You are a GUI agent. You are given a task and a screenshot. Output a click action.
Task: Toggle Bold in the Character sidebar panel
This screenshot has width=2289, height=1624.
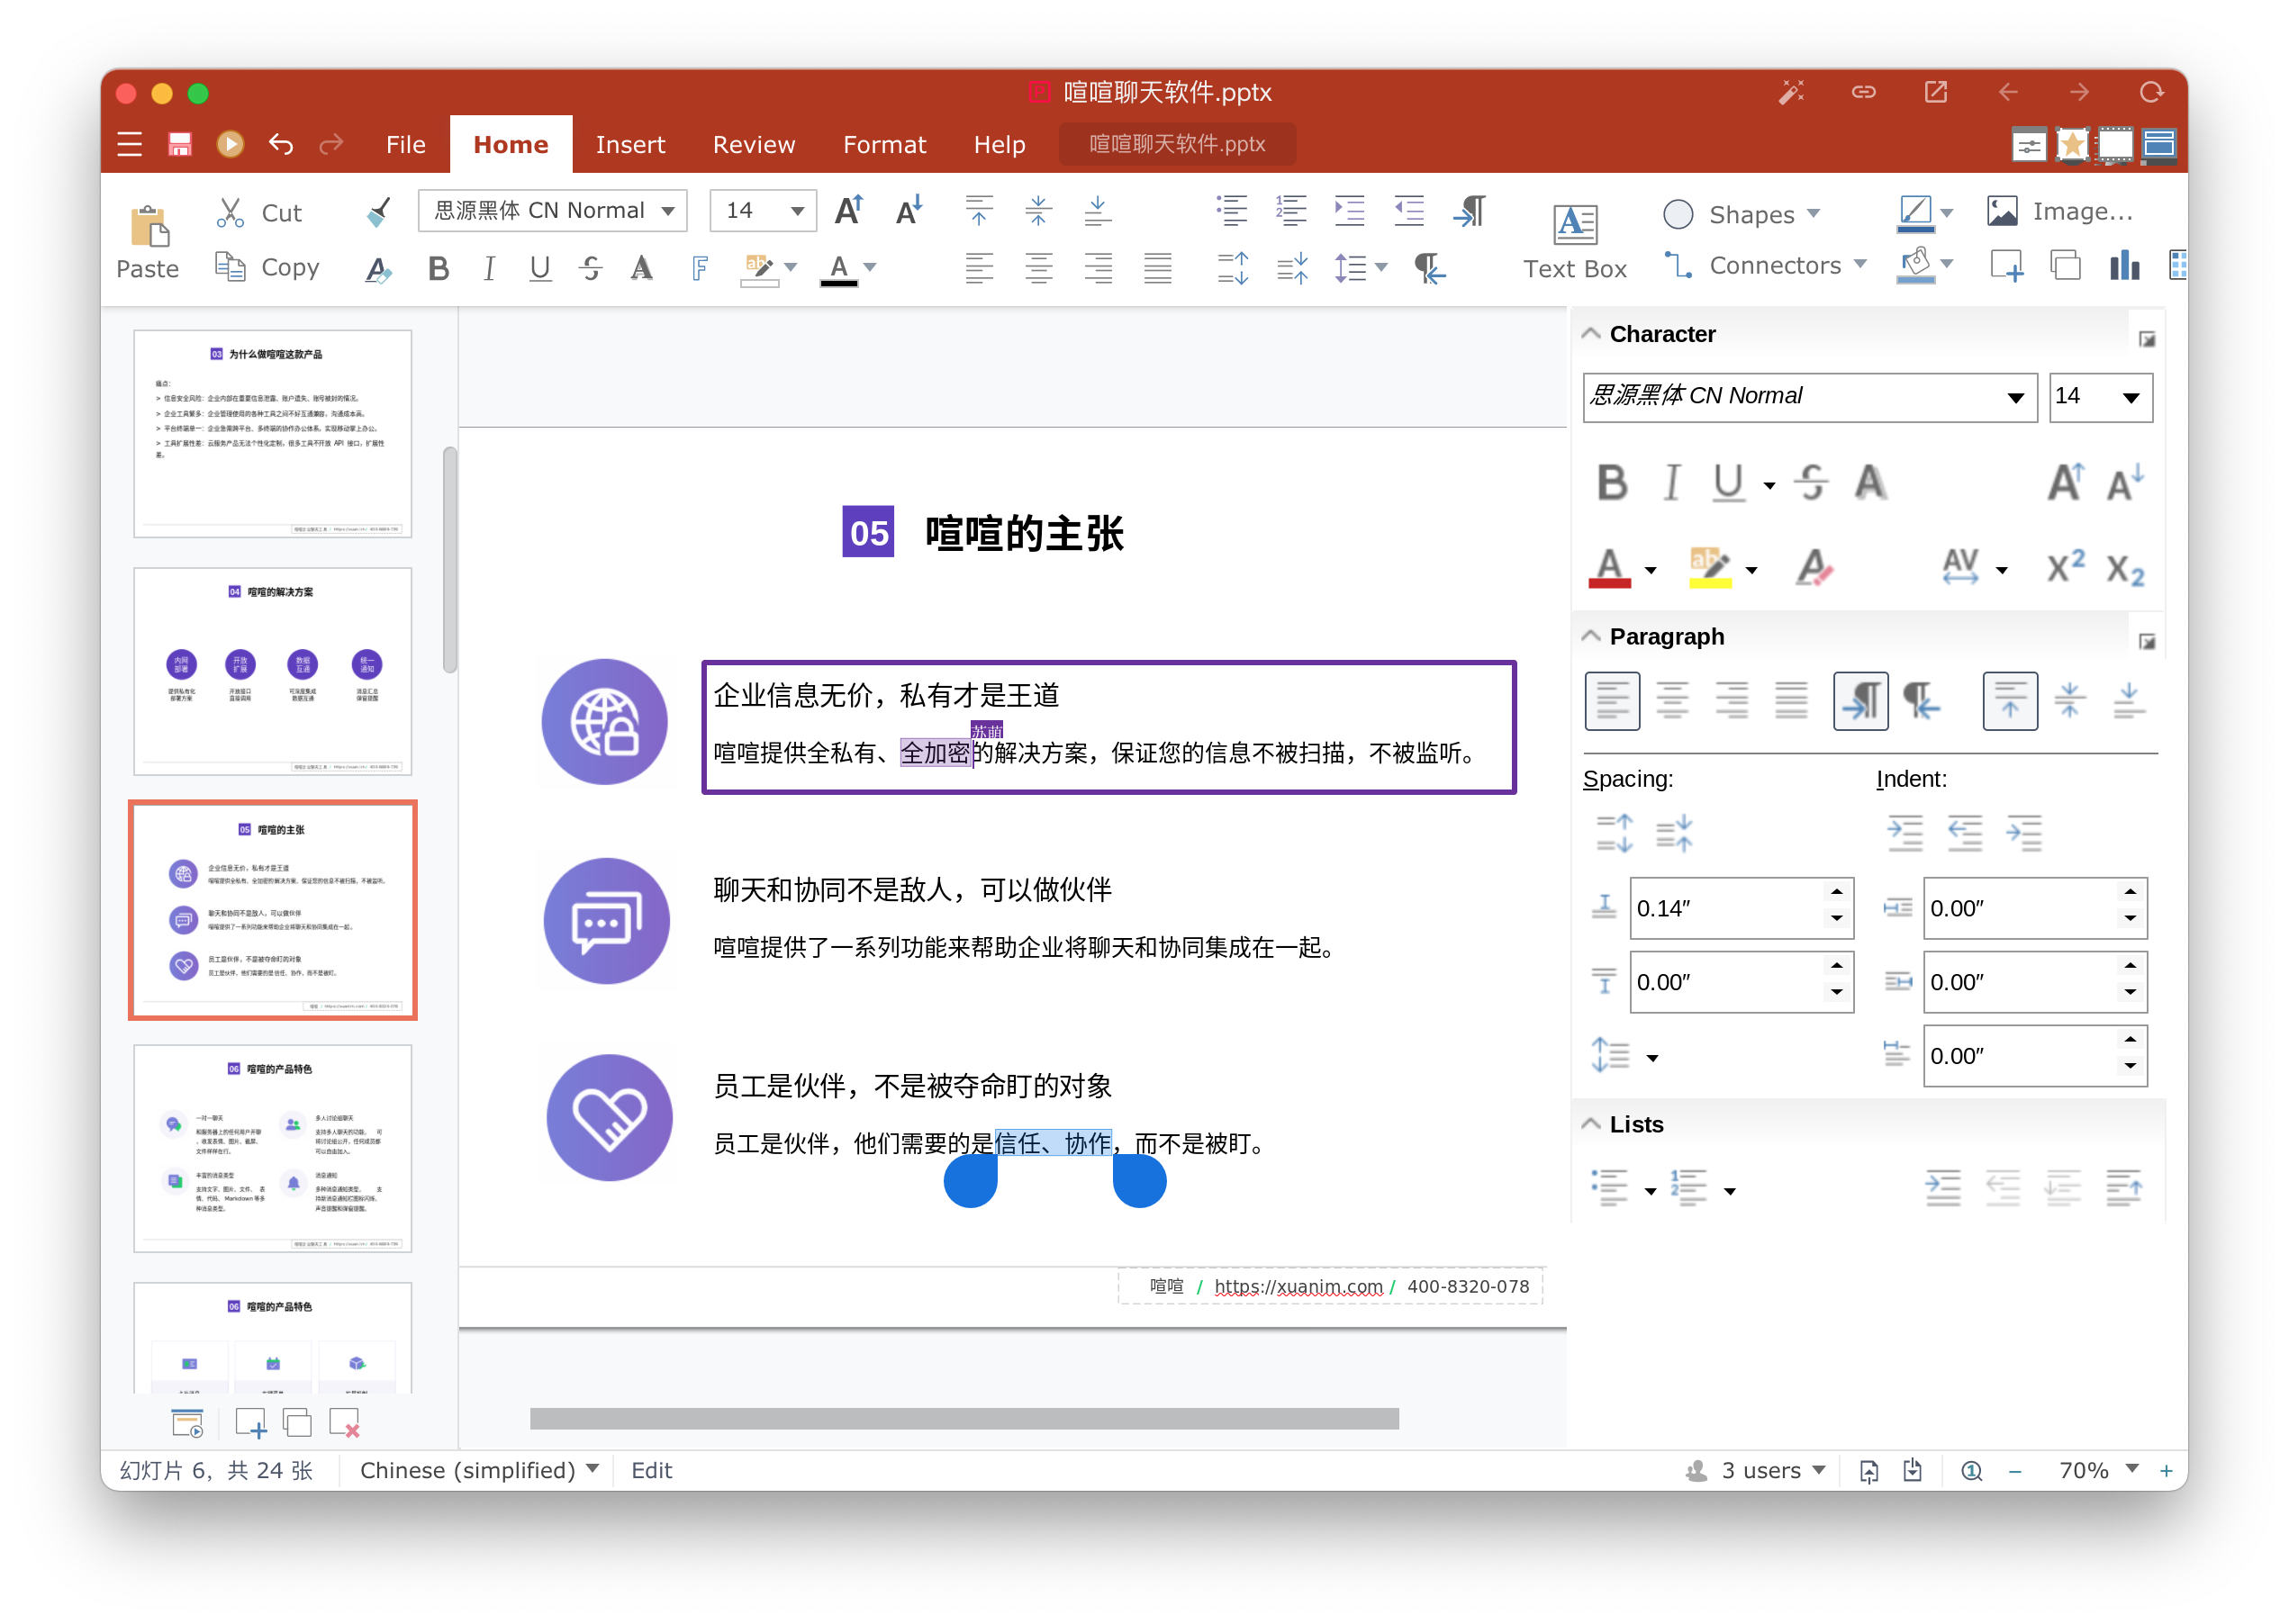coord(1612,484)
